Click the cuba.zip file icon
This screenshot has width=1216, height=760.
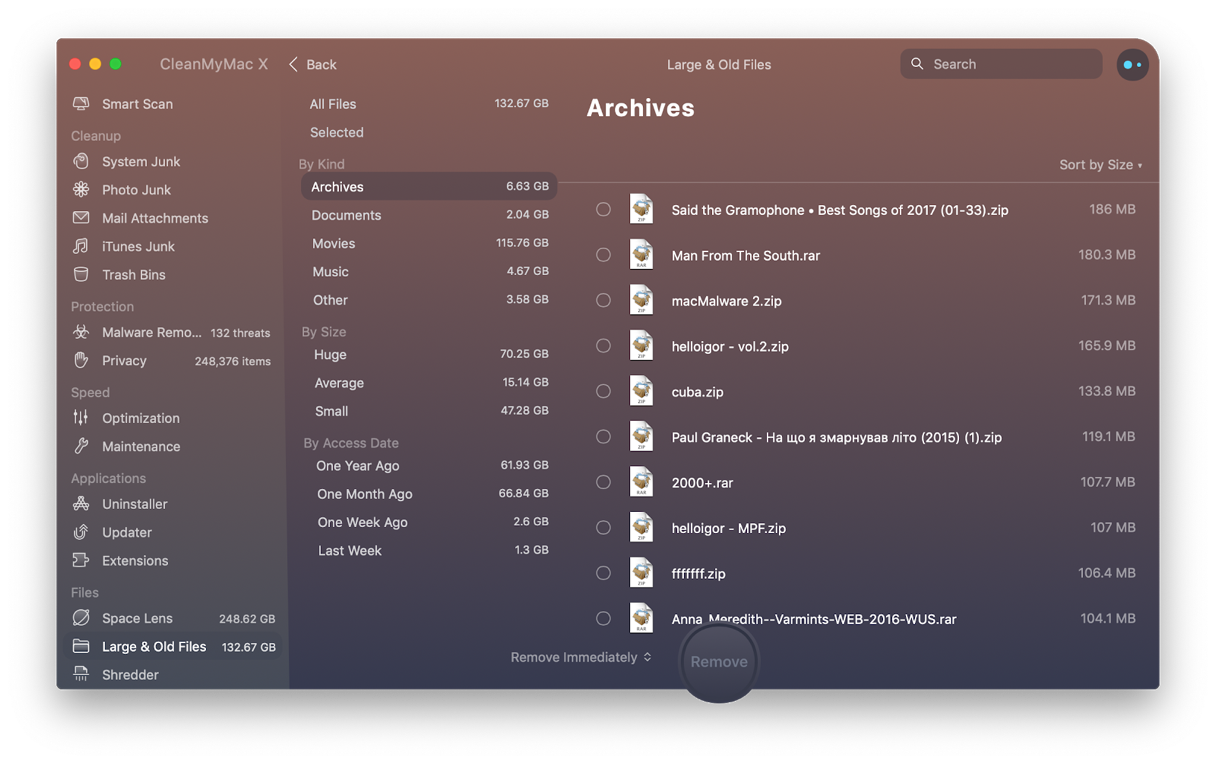tap(641, 391)
